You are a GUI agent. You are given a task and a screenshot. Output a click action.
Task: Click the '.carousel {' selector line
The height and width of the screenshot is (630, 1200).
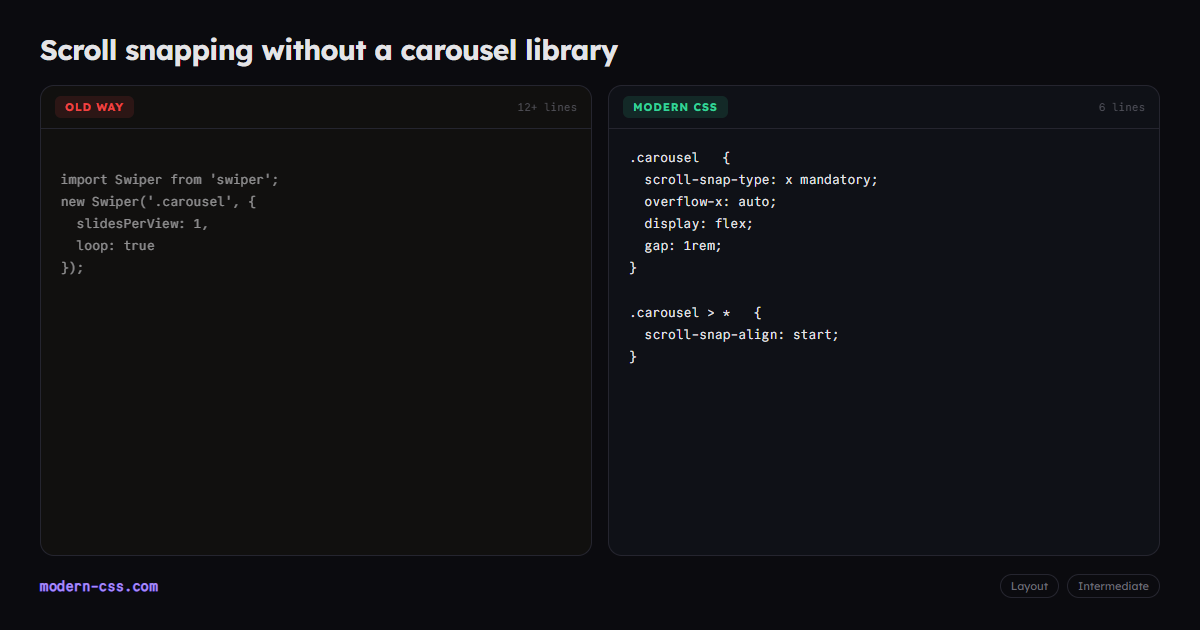coord(680,158)
